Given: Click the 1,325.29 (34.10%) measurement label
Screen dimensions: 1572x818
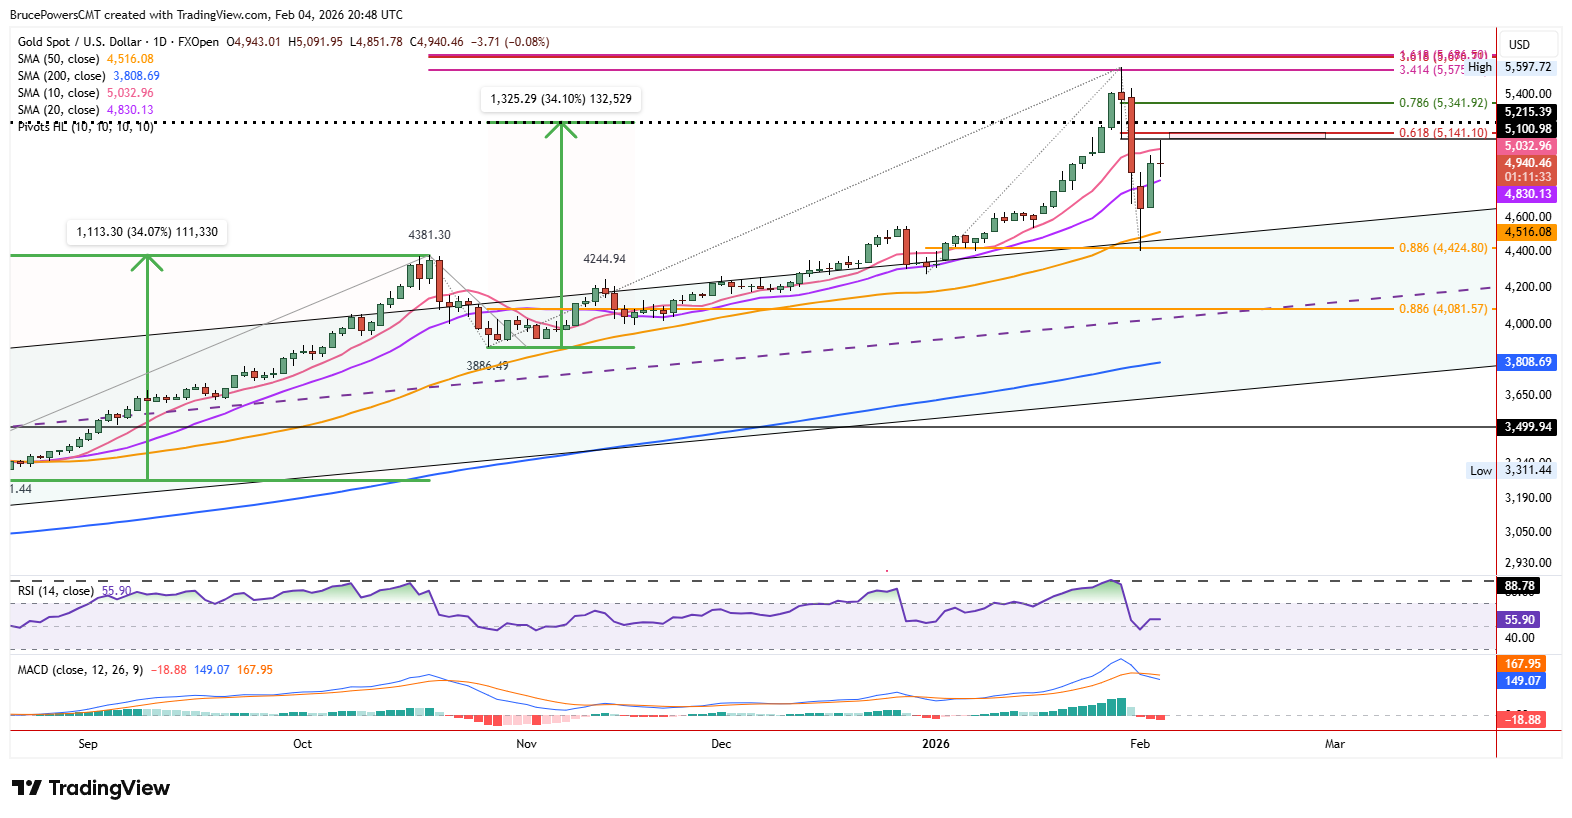Looking at the screenshot, I should click(561, 99).
